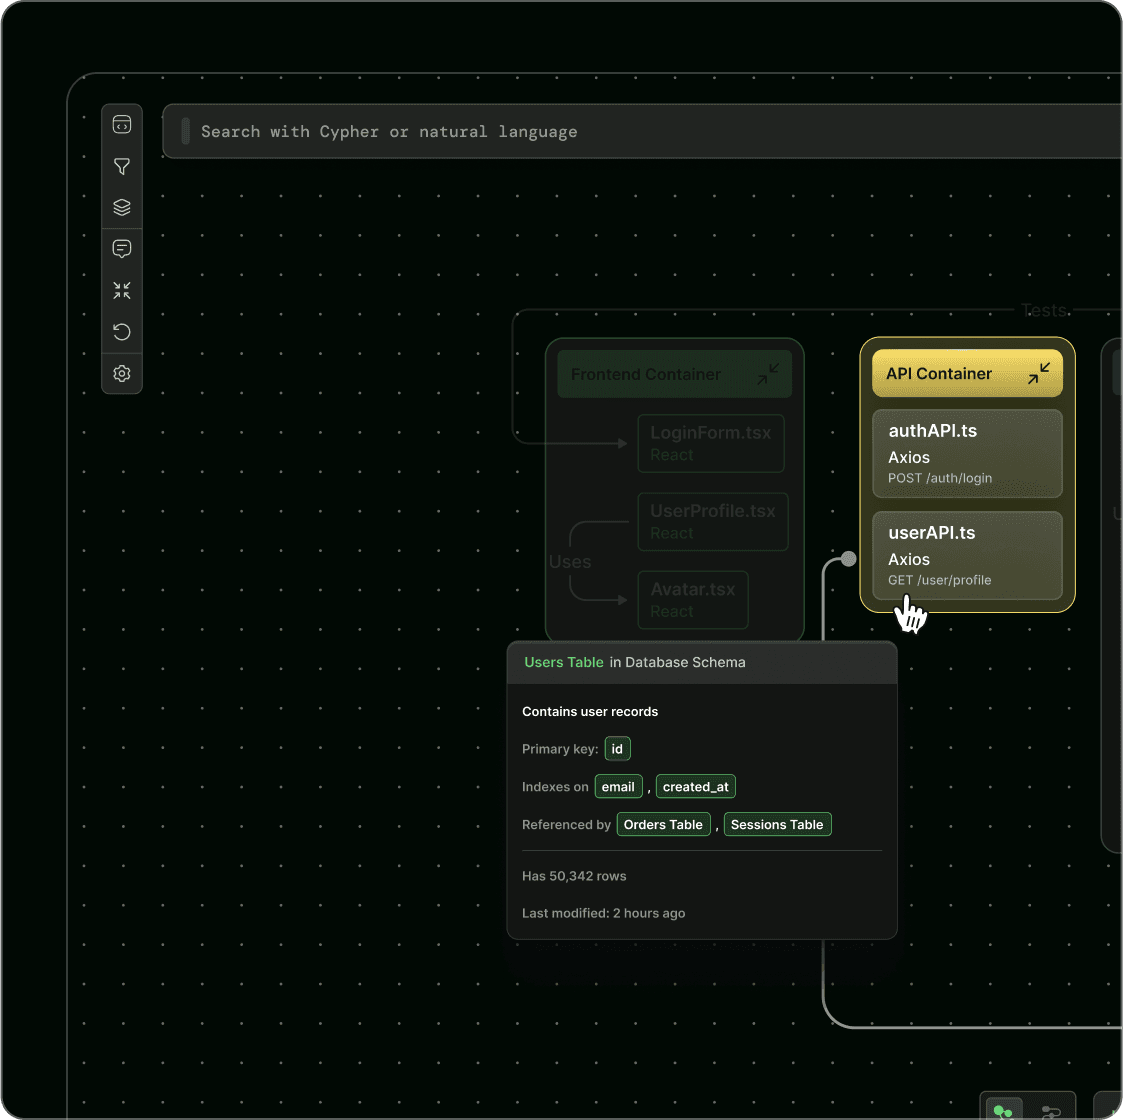Viewport: 1123px width, 1120px height.
Task: Open the code panel icon in sidebar
Action: (x=122, y=125)
